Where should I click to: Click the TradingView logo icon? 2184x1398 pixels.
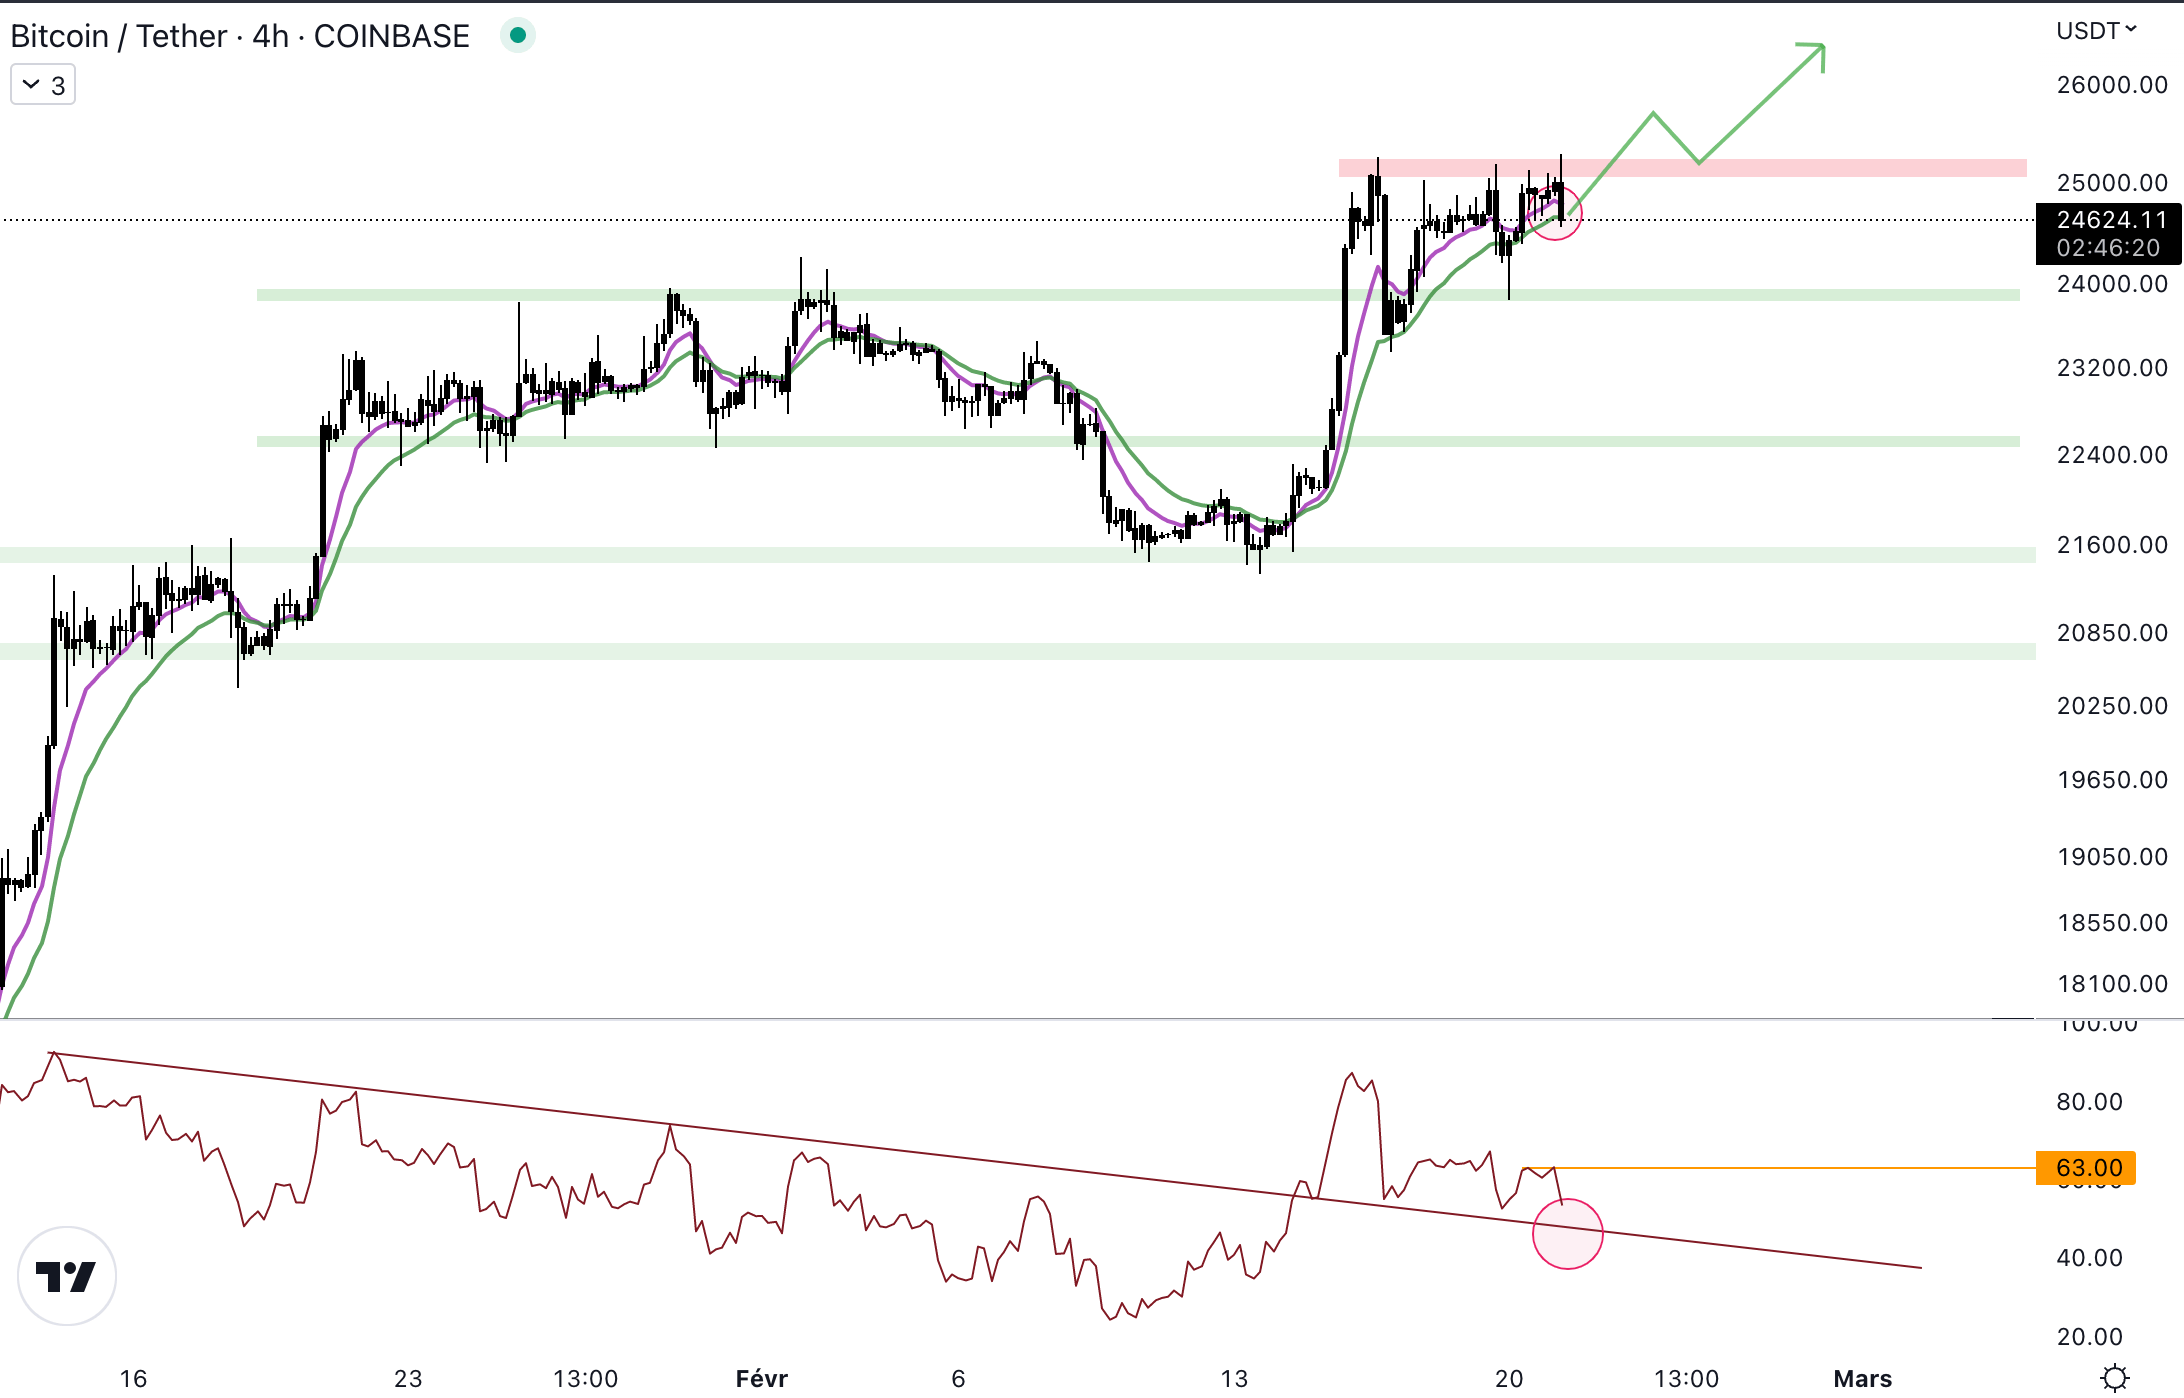point(67,1276)
